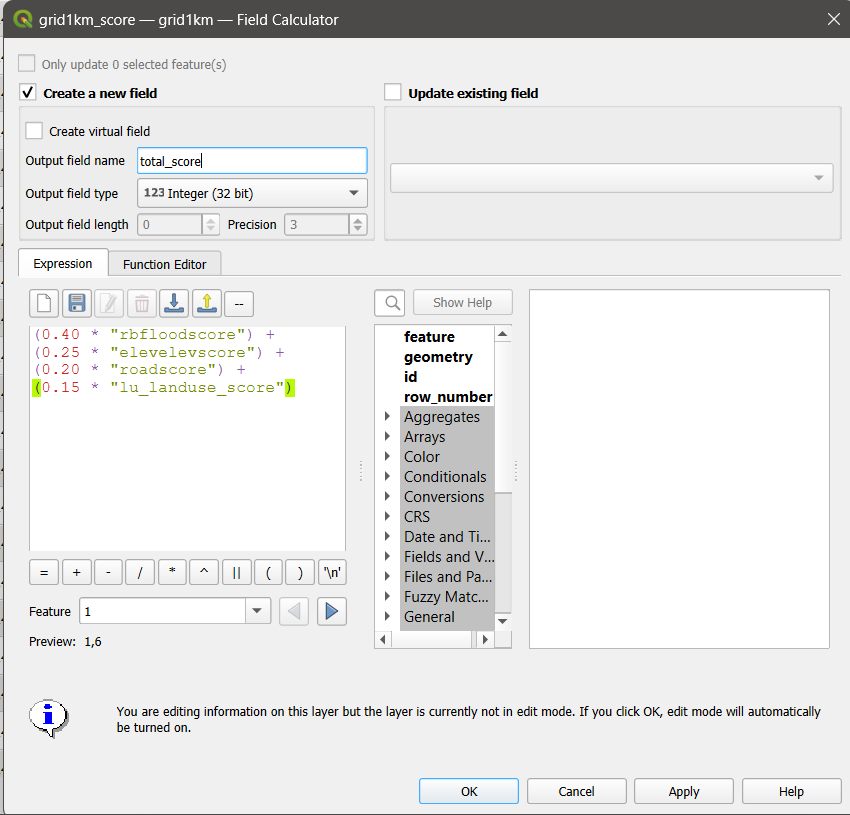This screenshot has height=815, width=850.
Task: Uncheck the Create a new field checkbox
Action: click(28, 93)
